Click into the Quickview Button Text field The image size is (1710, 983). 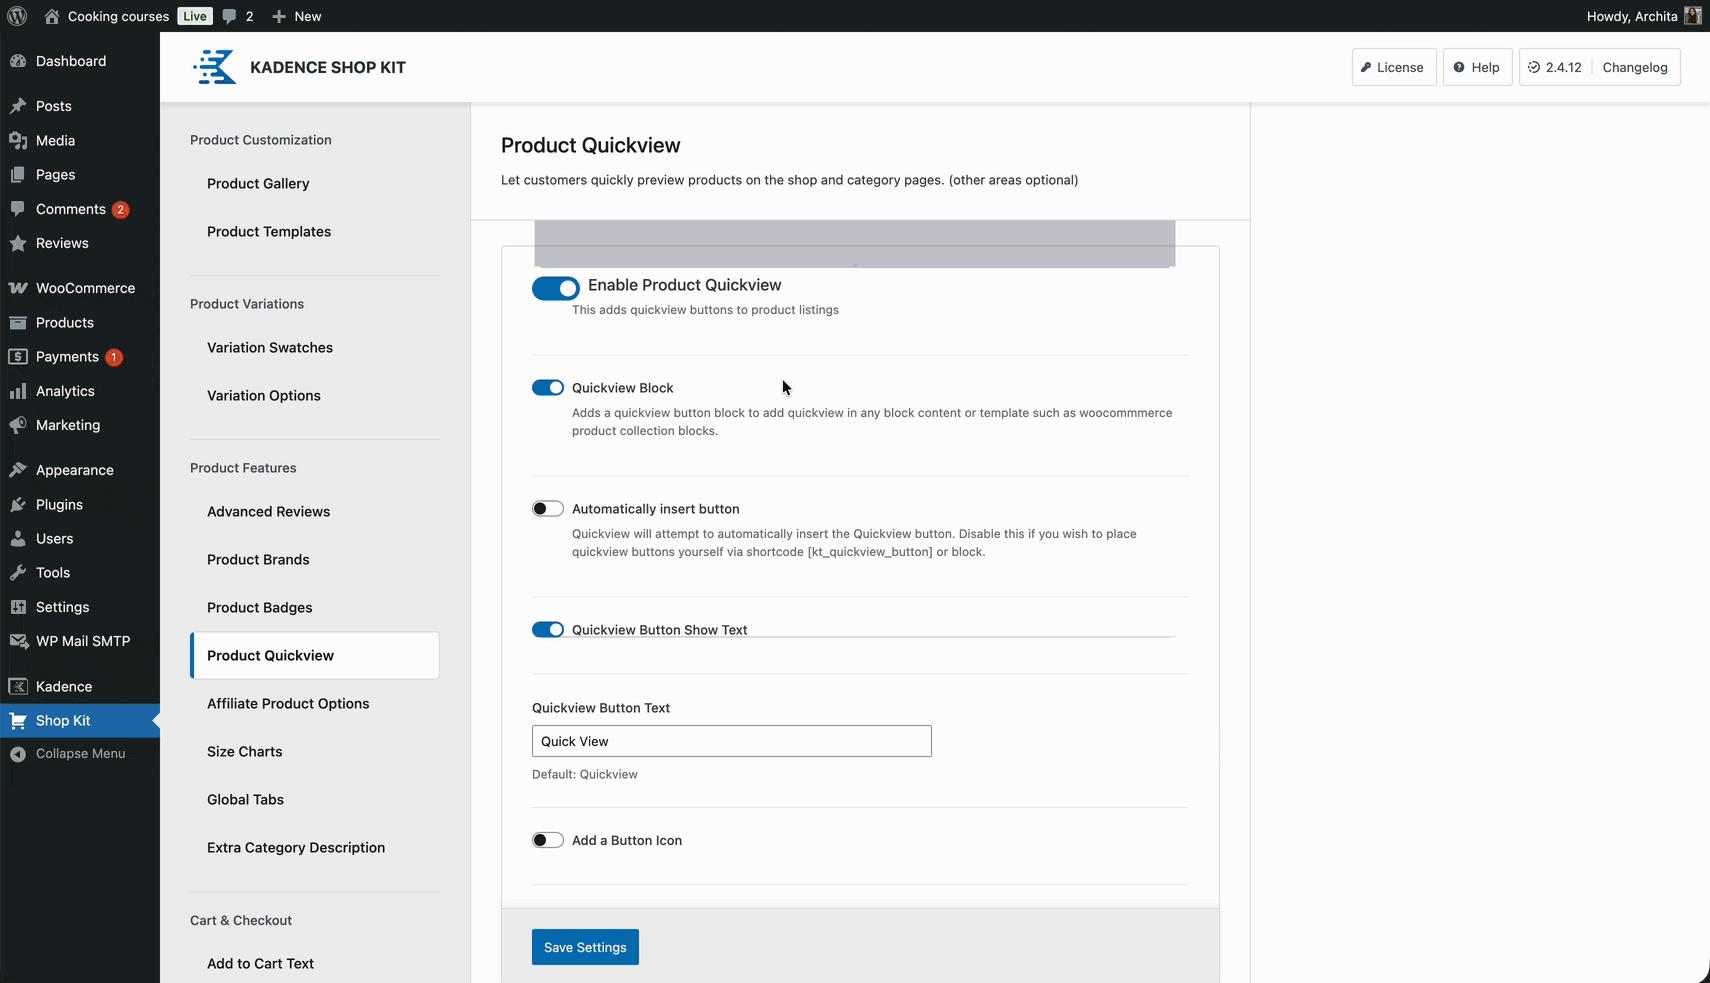pyautogui.click(x=732, y=741)
